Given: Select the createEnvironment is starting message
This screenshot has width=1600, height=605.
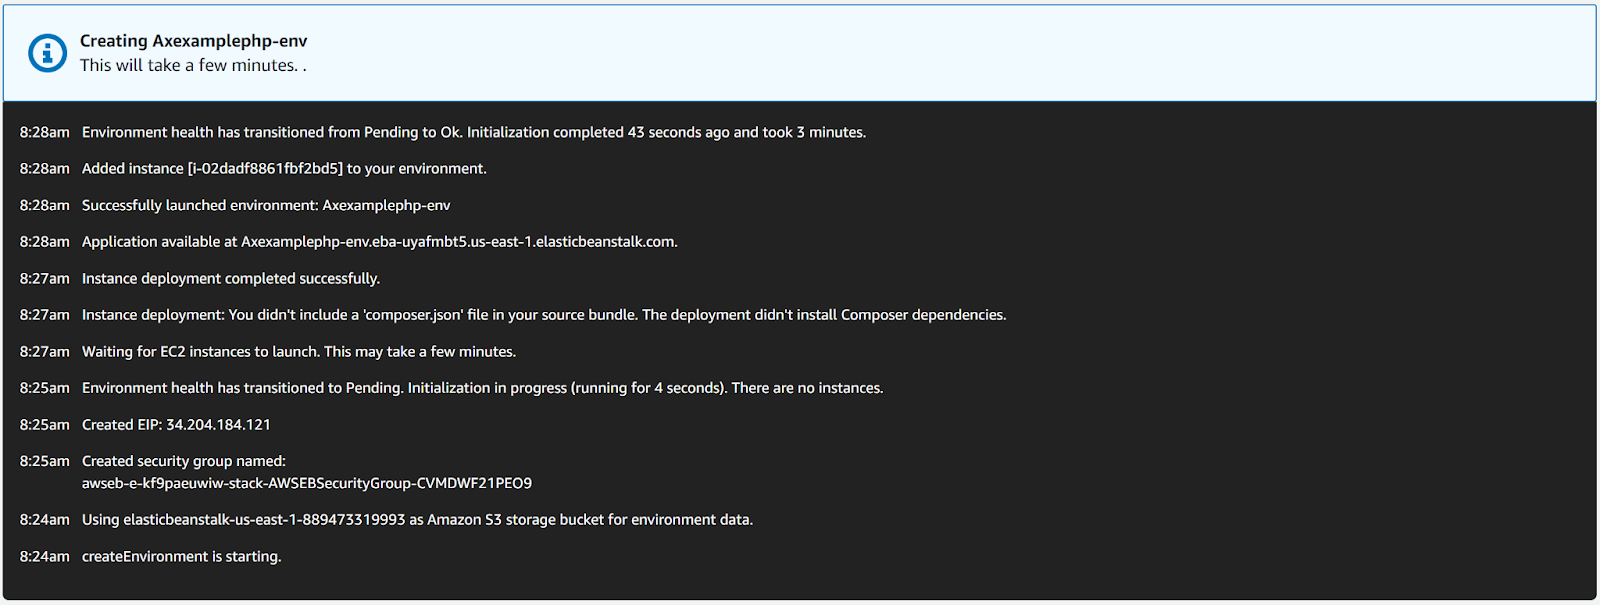Looking at the screenshot, I should [x=180, y=555].
